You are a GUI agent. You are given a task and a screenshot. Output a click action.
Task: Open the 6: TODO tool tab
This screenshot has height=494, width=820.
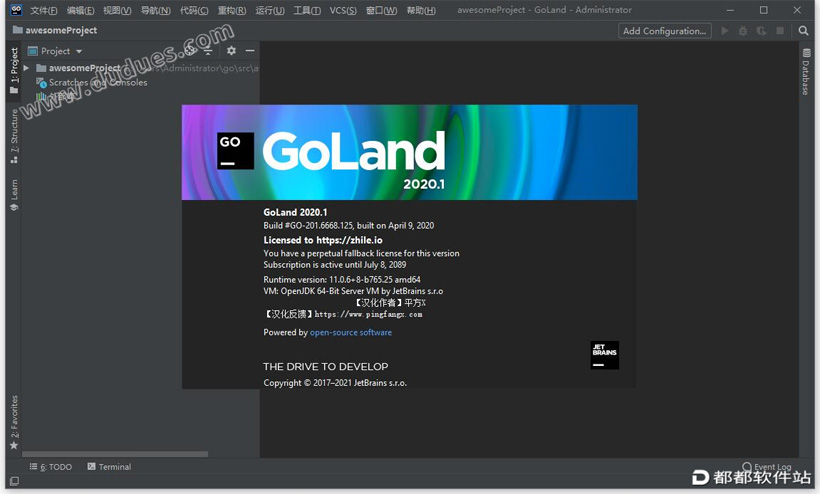coord(51,467)
